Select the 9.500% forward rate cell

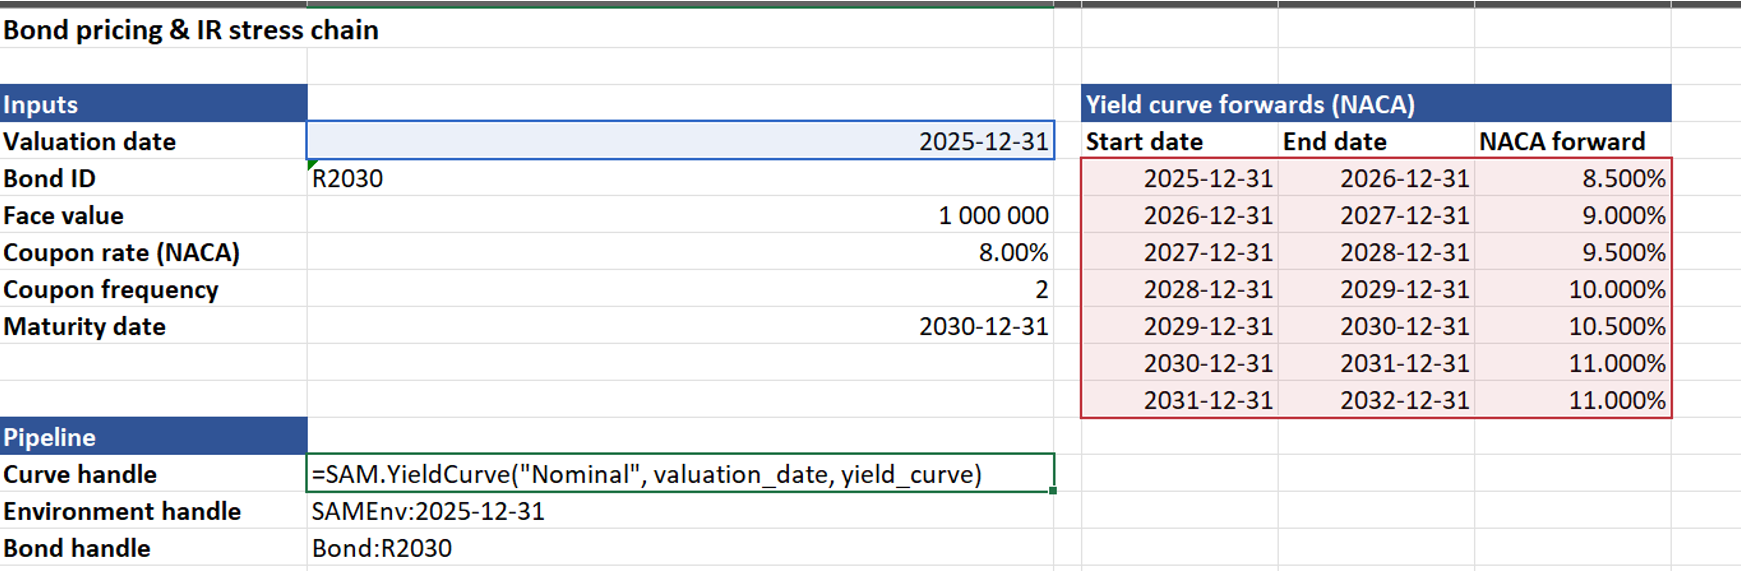(1573, 252)
